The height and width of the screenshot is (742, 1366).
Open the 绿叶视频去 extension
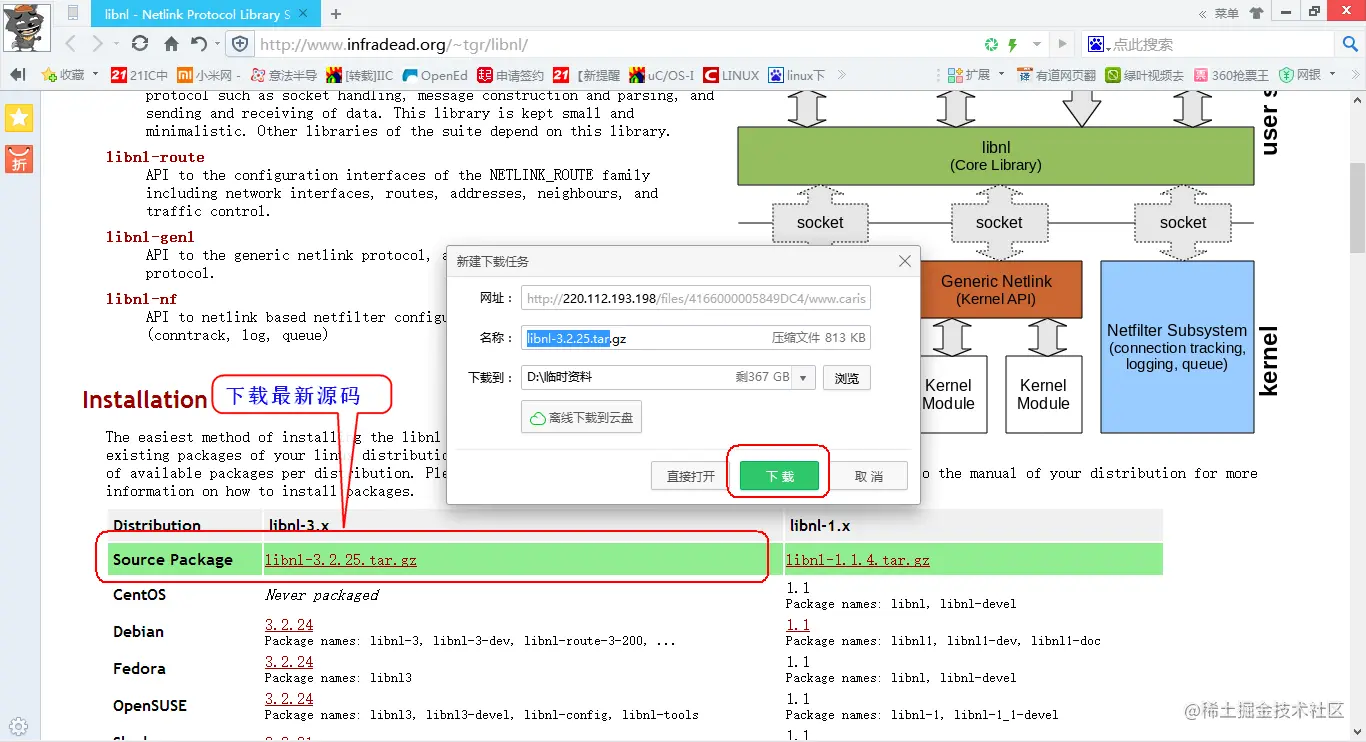click(x=1144, y=75)
